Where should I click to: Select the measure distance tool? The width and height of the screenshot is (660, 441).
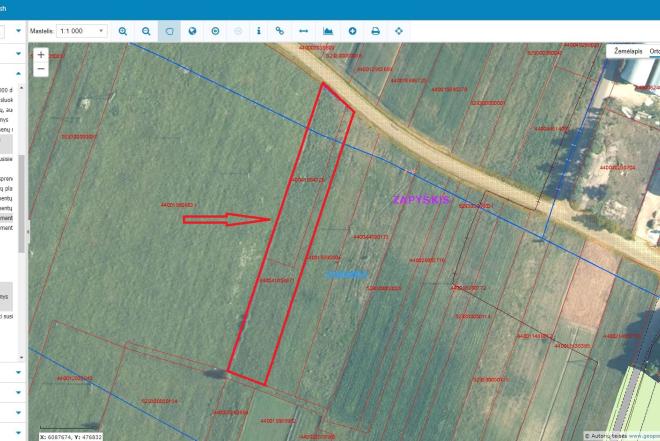(x=303, y=31)
